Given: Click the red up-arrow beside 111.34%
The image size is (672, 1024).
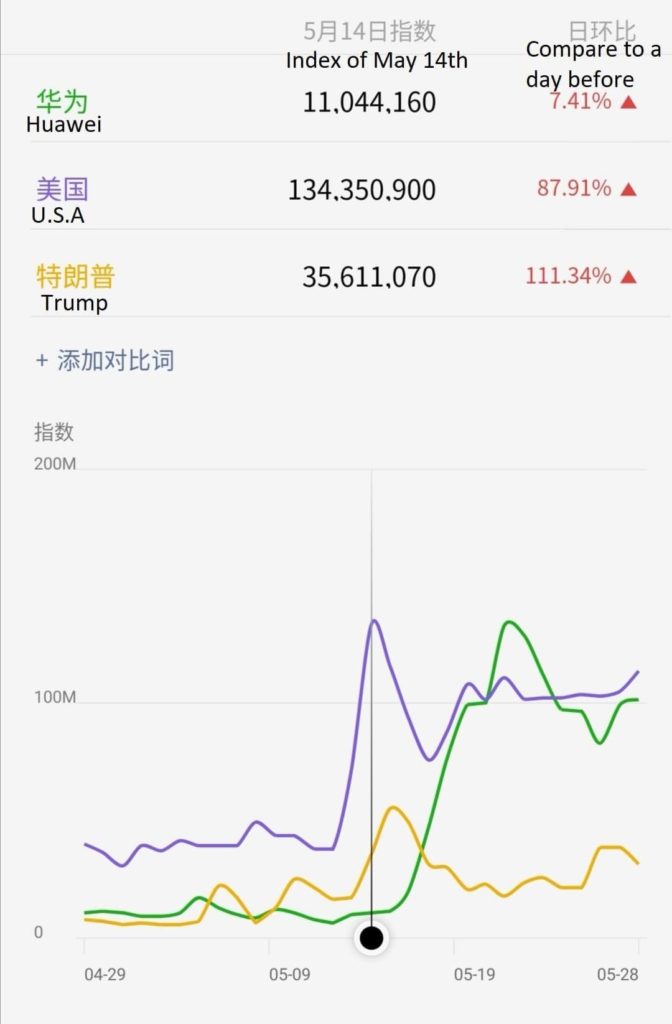Looking at the screenshot, I should [x=629, y=277].
